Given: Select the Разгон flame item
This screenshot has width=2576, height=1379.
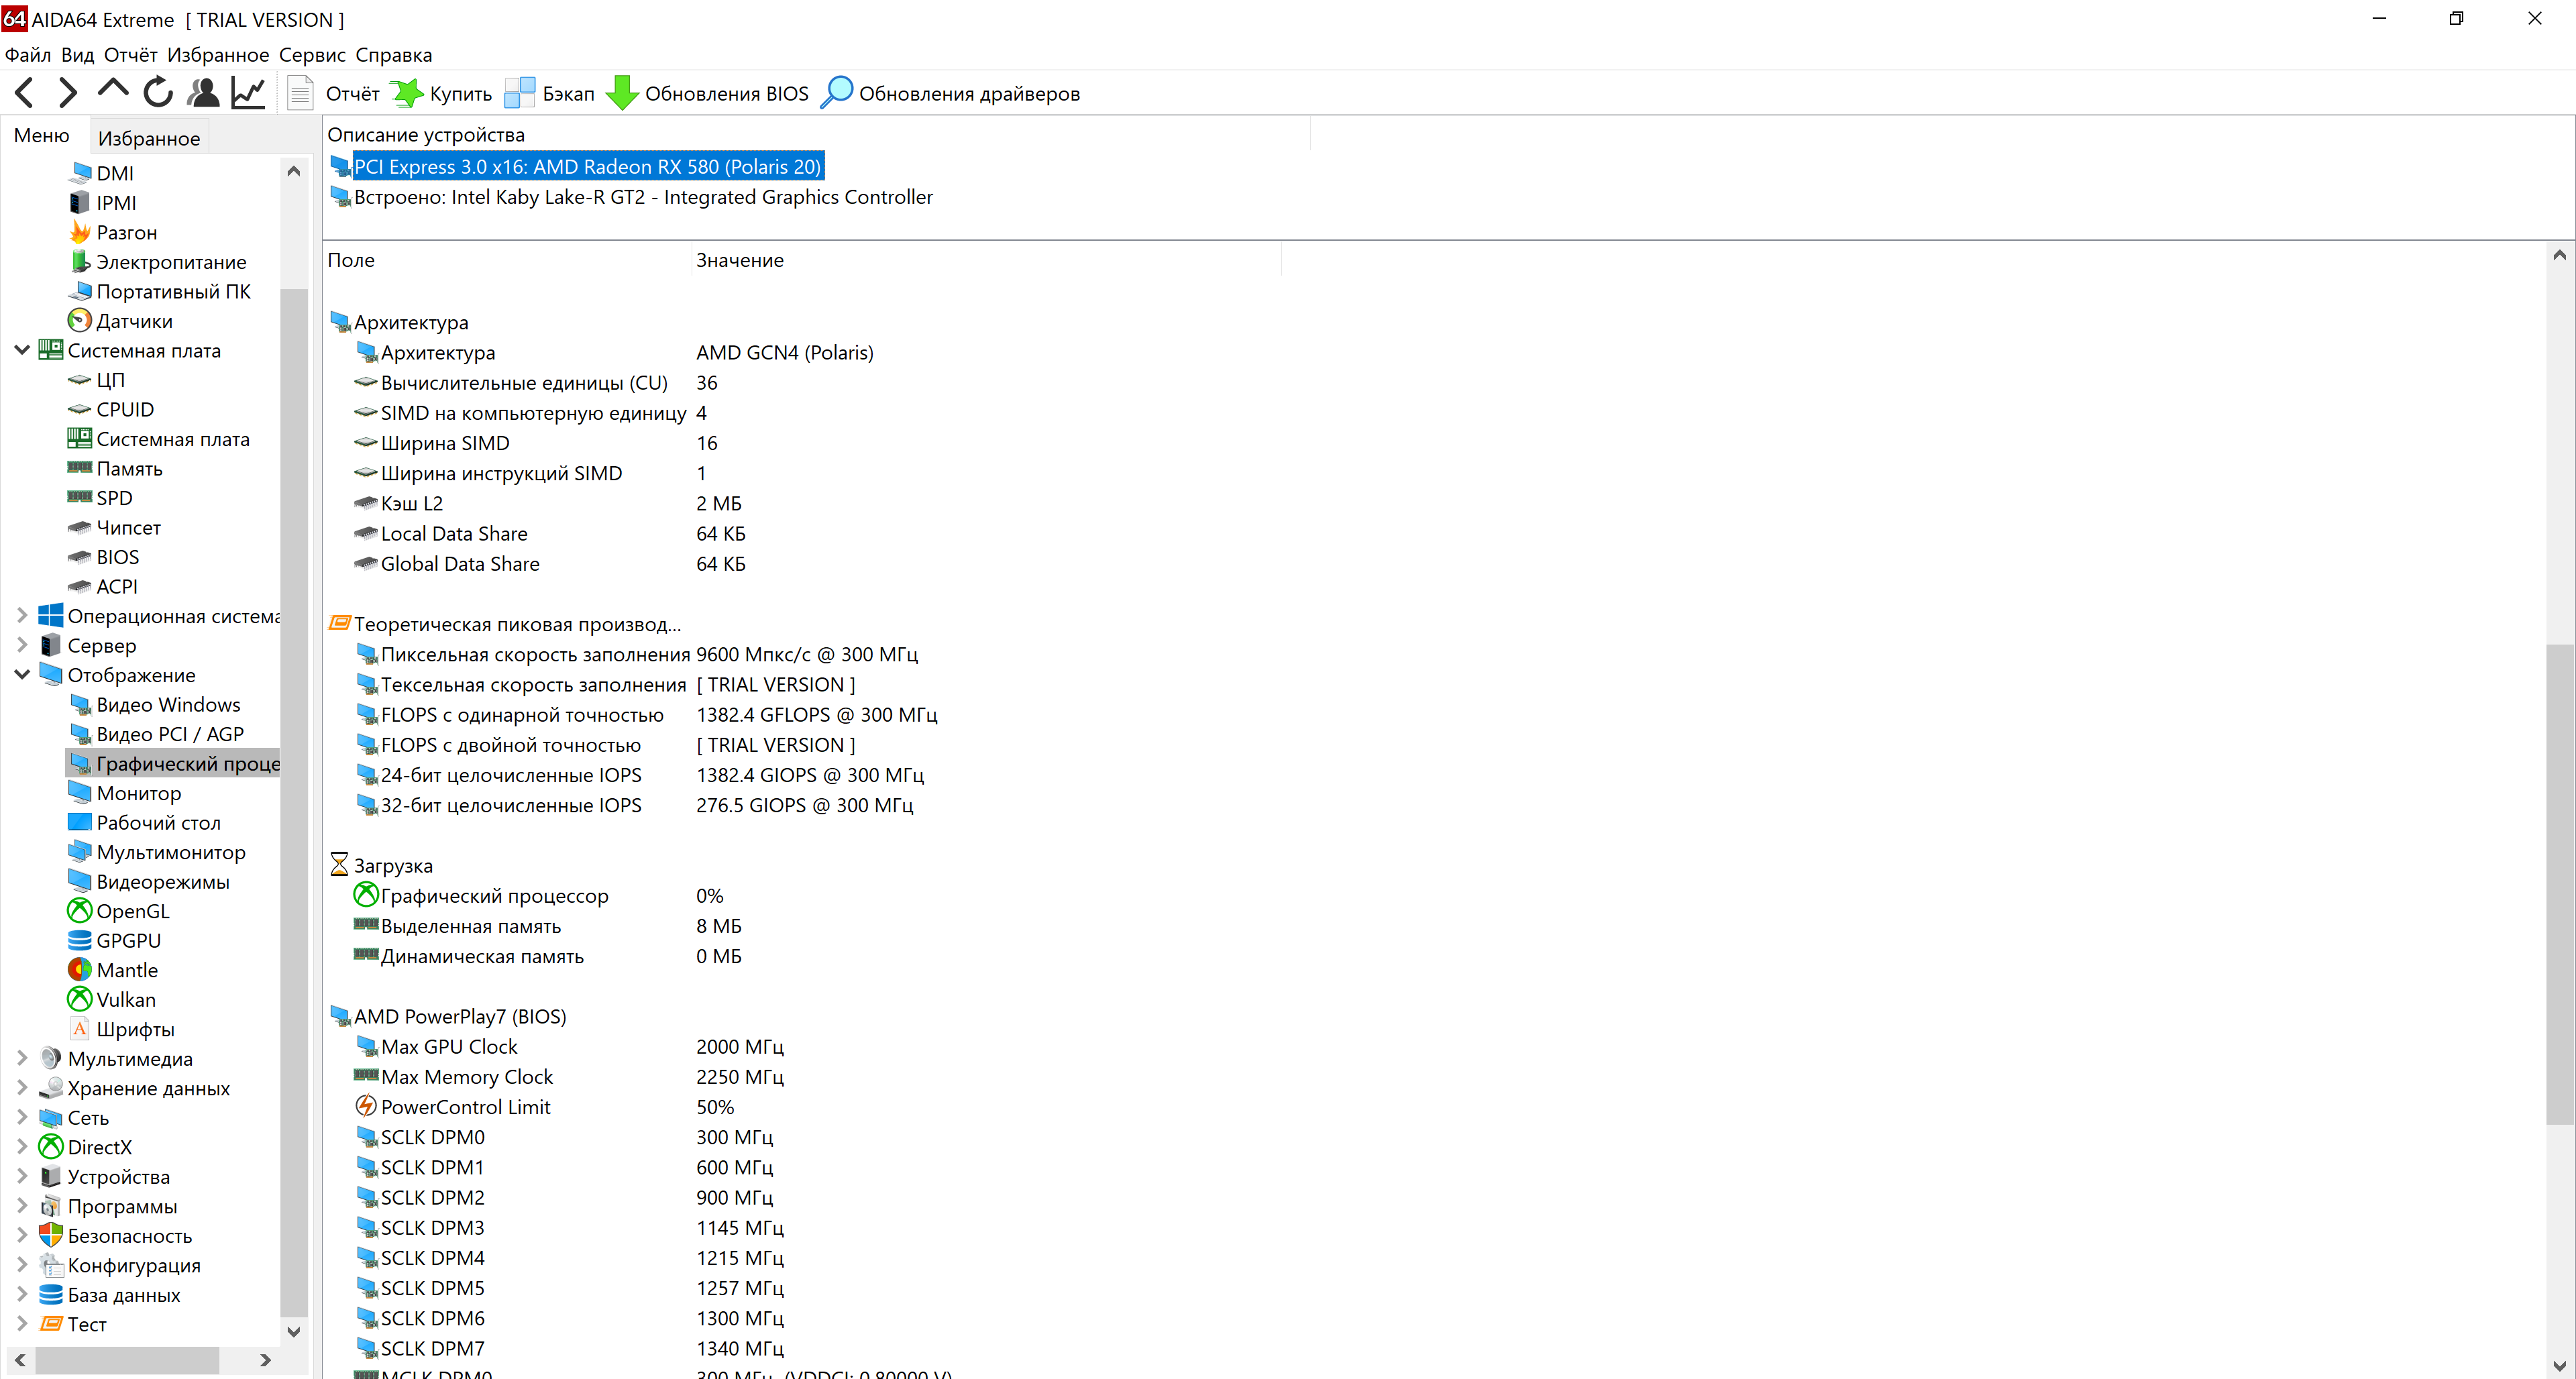Looking at the screenshot, I should pos(113,232).
